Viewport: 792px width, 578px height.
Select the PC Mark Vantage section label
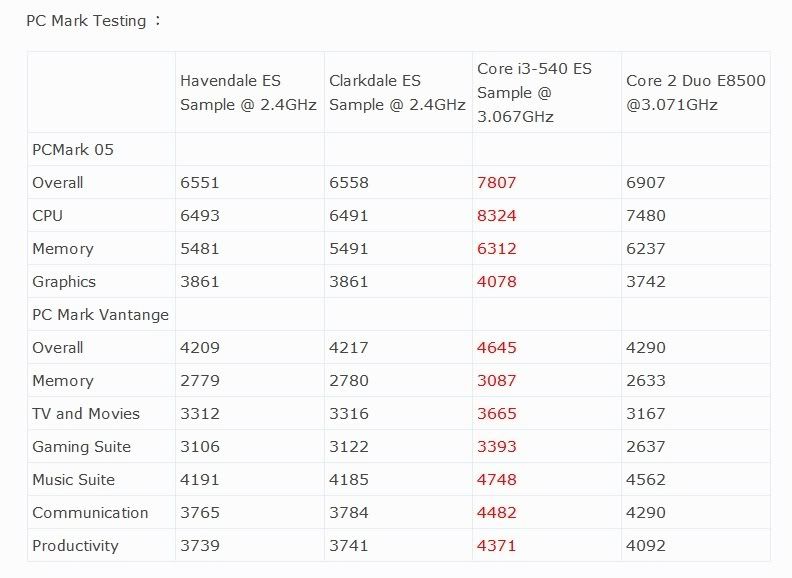(100, 315)
